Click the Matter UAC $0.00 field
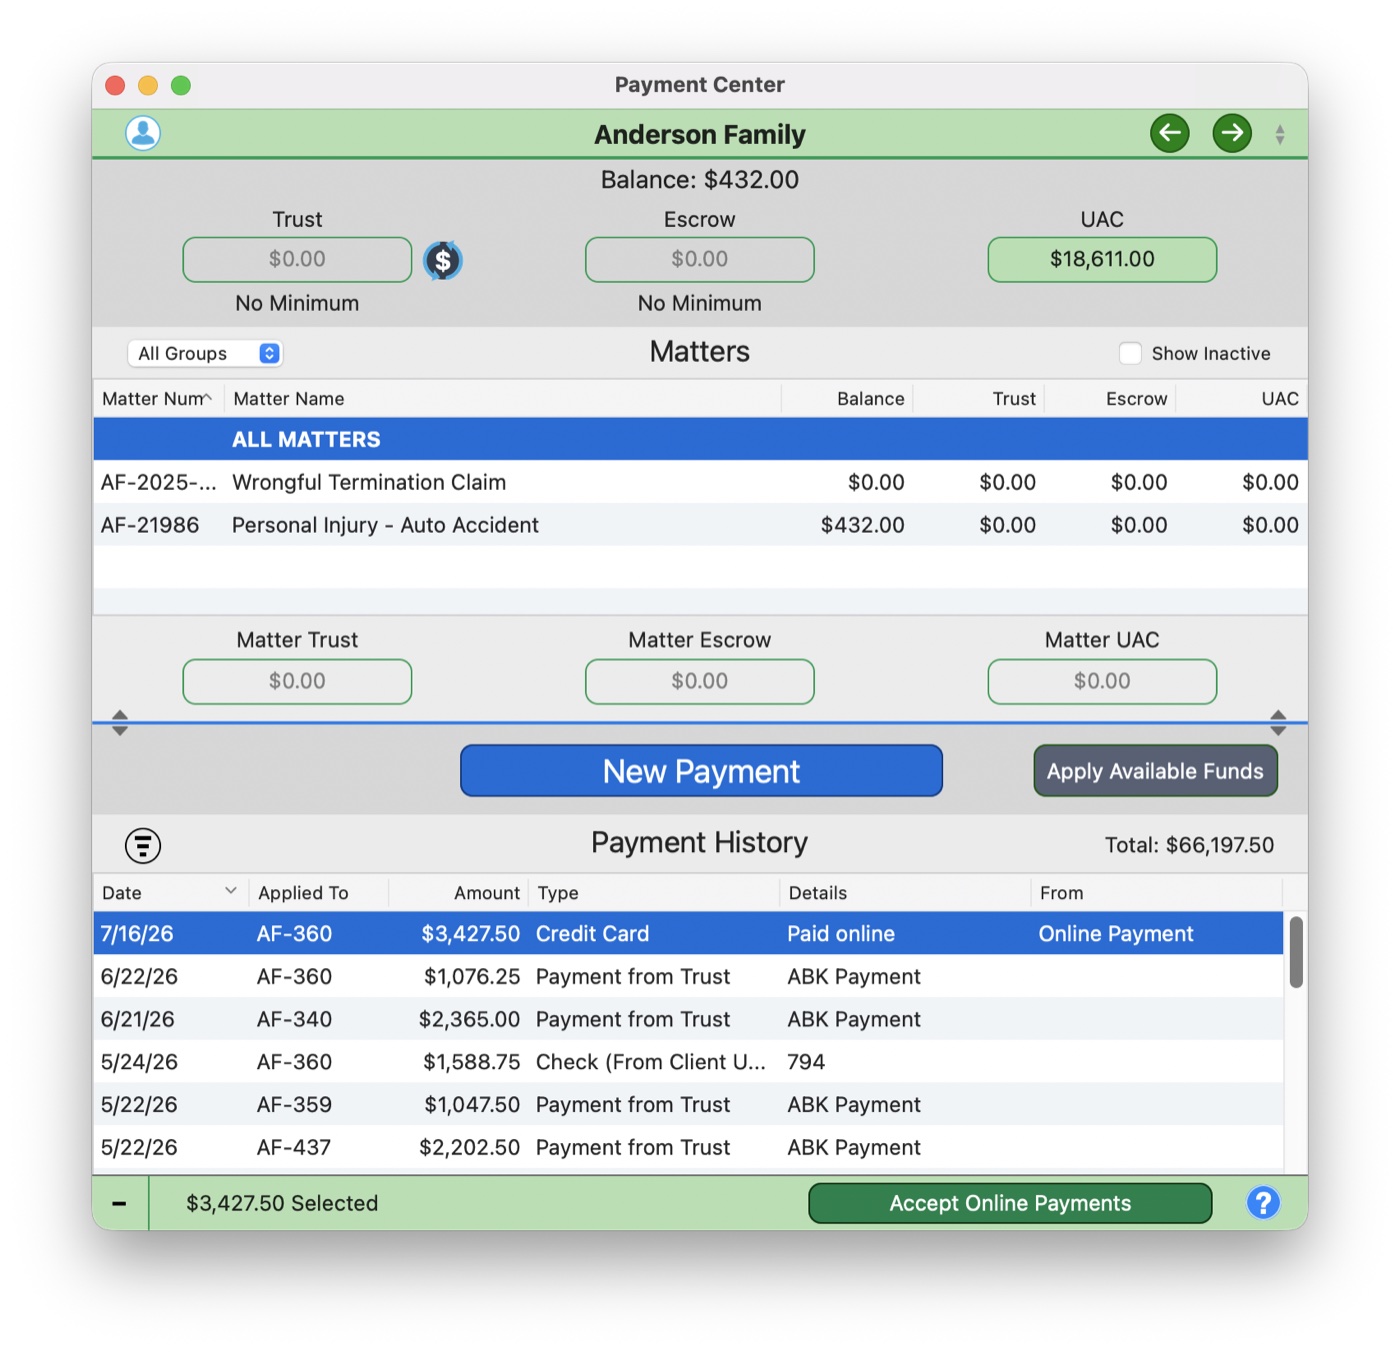The width and height of the screenshot is (1400, 1352). click(x=1102, y=682)
